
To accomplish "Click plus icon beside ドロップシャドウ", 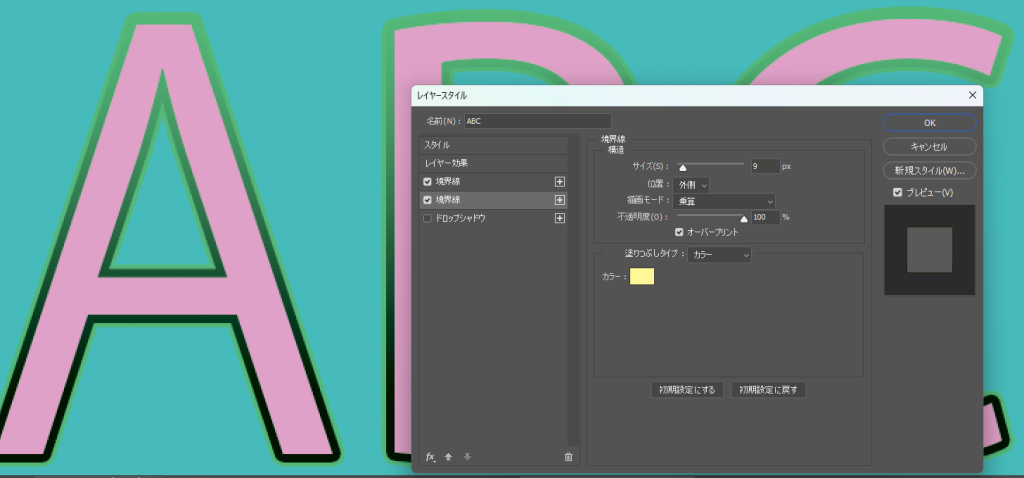I will click(560, 218).
